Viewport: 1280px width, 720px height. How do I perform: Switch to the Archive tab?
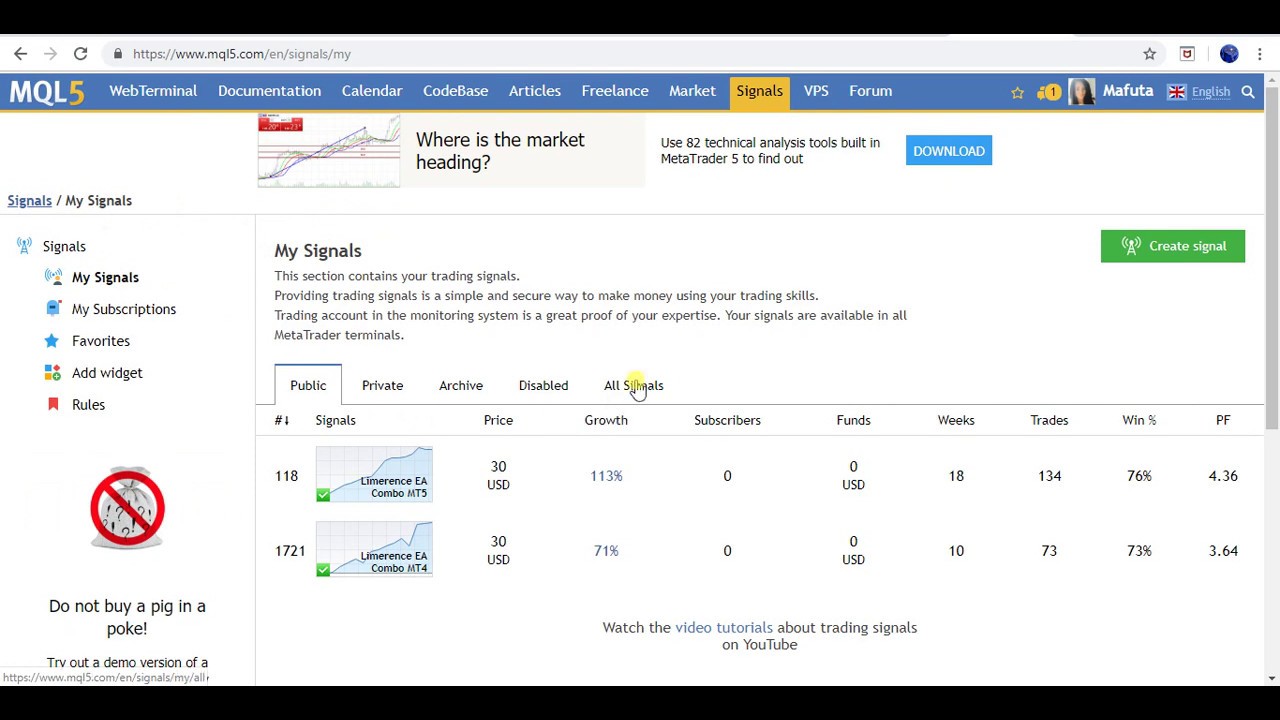pos(461,385)
